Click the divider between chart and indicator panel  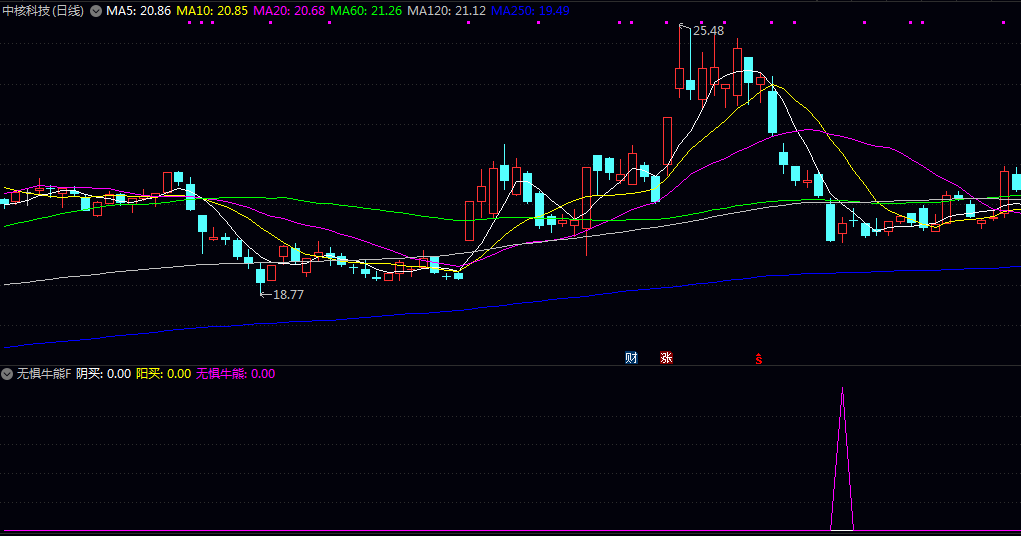510,365
